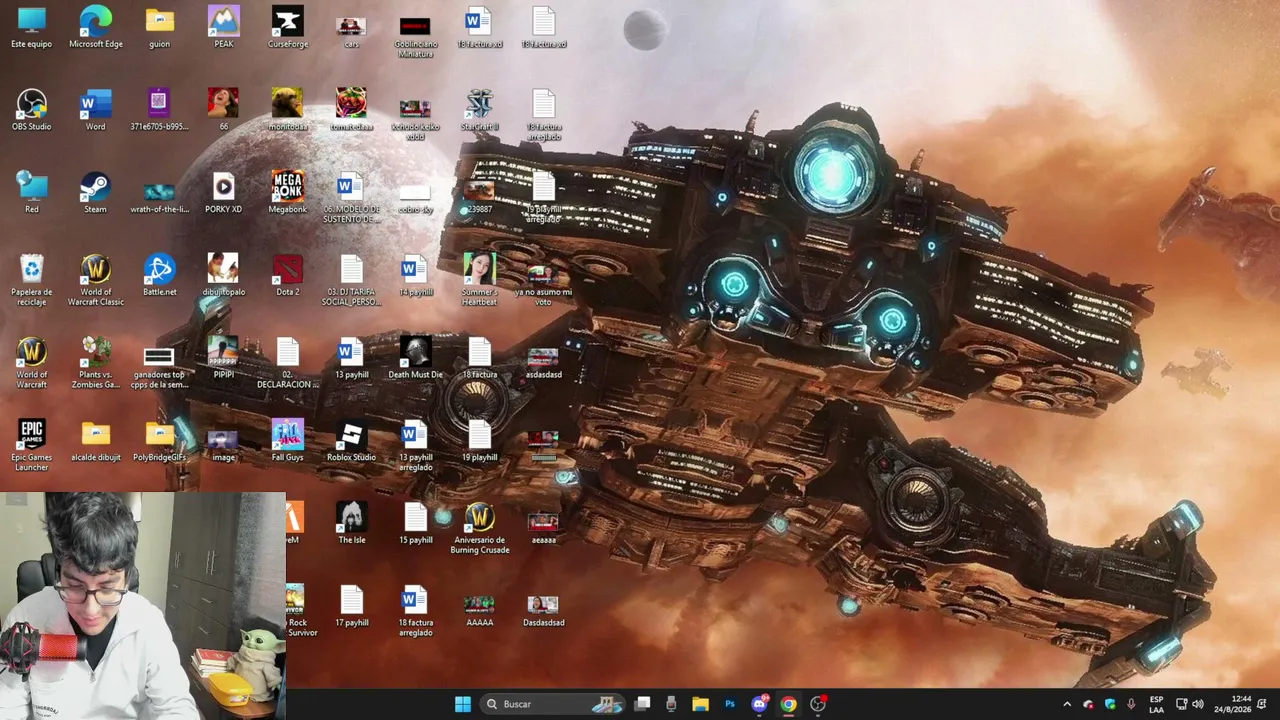Select the Roblox Studio shortcut

point(351,440)
